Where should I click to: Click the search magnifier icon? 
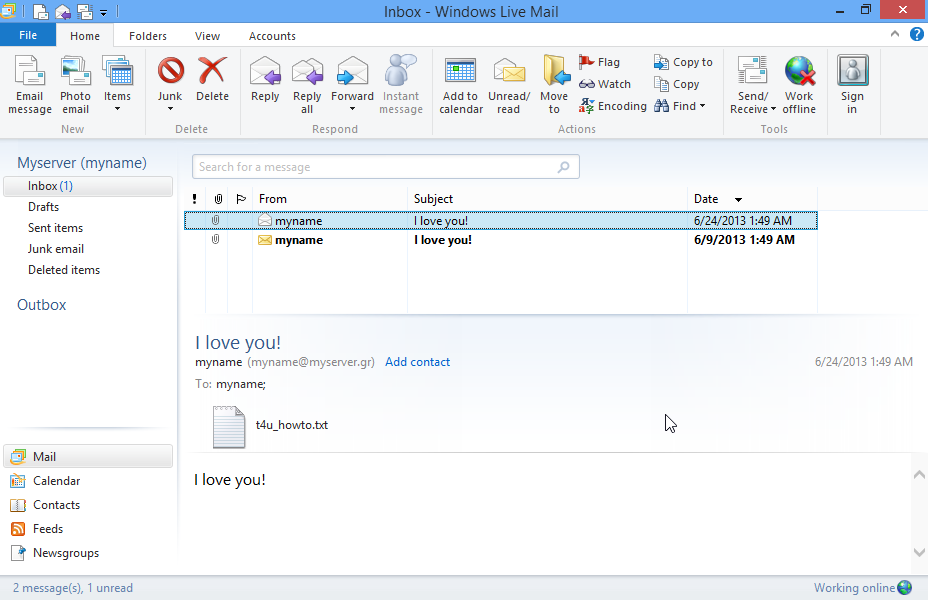(564, 167)
